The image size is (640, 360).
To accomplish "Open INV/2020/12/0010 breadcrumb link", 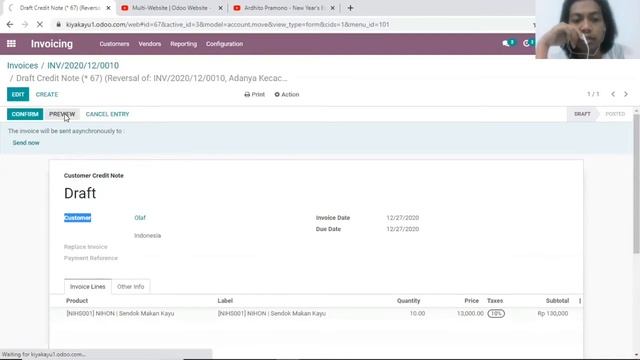I will point(83,65).
